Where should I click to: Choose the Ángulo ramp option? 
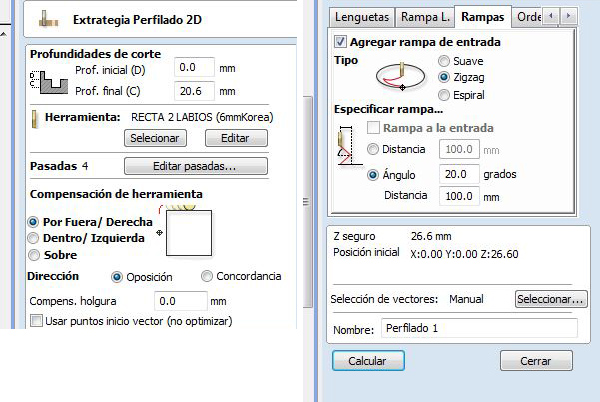373,175
